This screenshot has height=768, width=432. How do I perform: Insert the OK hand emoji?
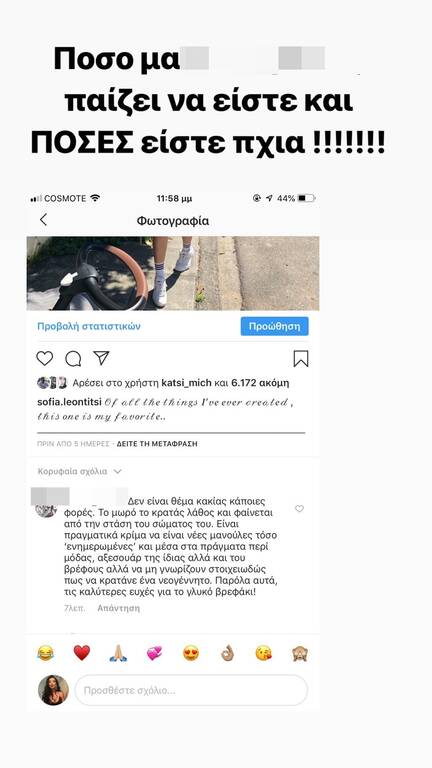tap(227, 653)
